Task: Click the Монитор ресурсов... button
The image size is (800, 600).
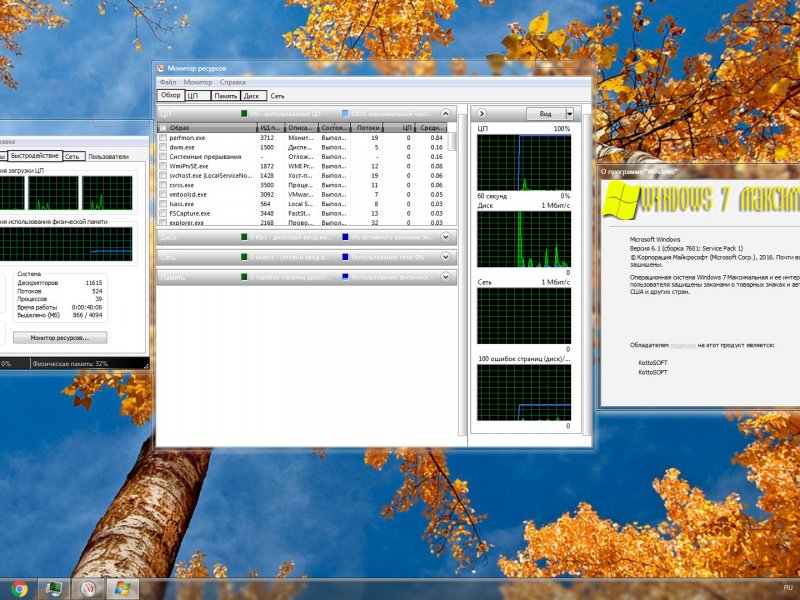Action: pos(60,338)
